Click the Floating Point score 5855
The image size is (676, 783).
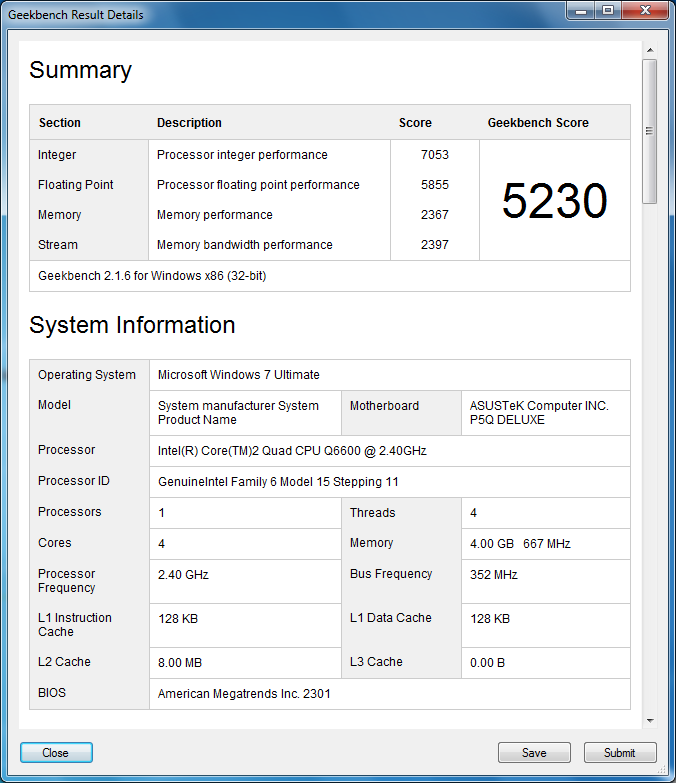coord(434,185)
